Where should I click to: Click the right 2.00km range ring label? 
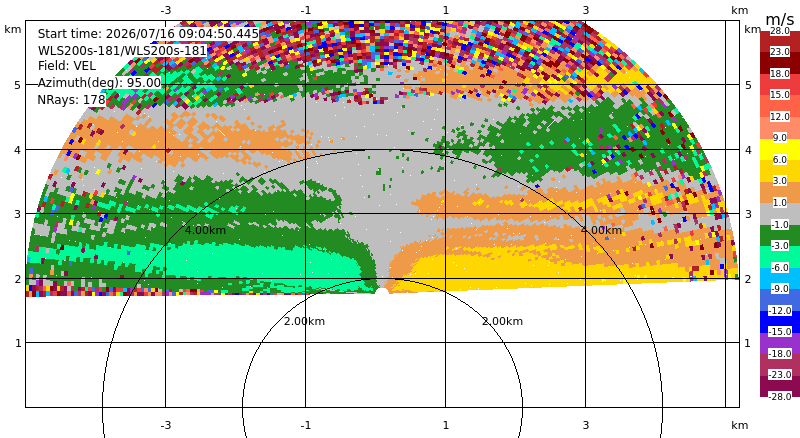503,321
